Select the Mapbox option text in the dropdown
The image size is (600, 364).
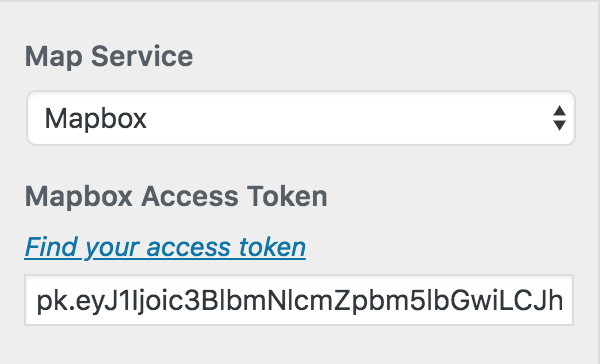point(96,119)
